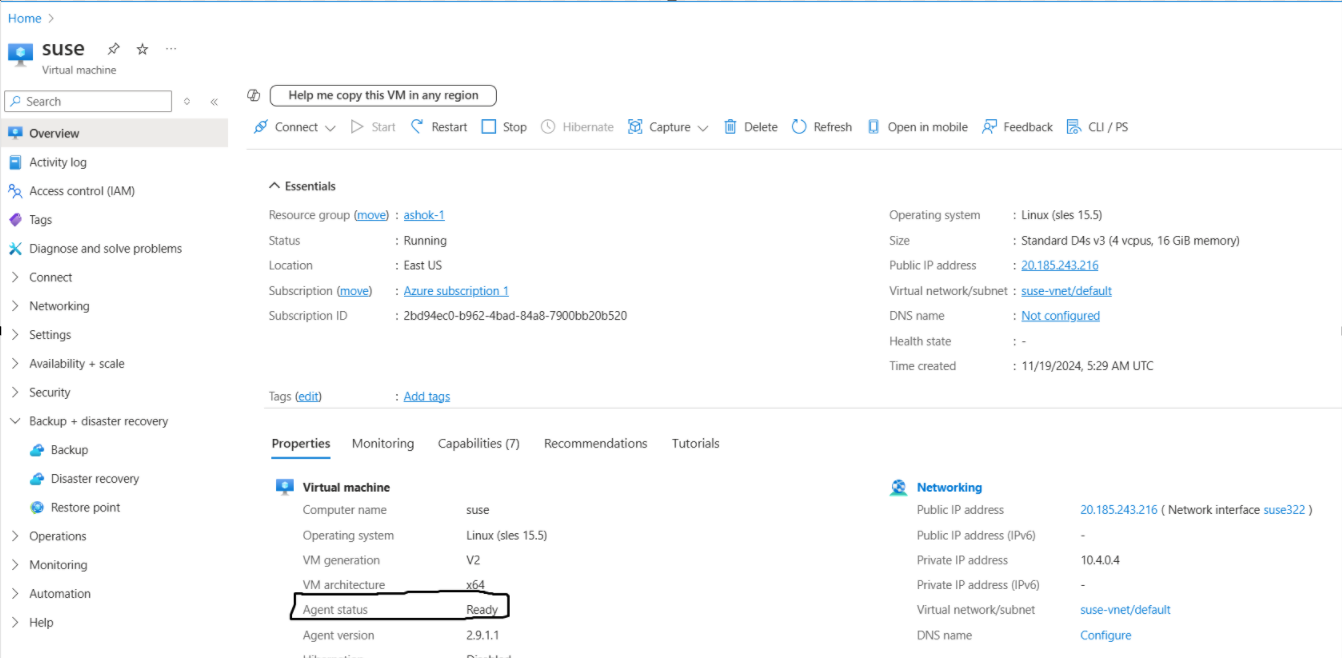Click the Disaster recovery cloud icon
Image resolution: width=1342 pixels, height=658 pixels.
(37, 479)
